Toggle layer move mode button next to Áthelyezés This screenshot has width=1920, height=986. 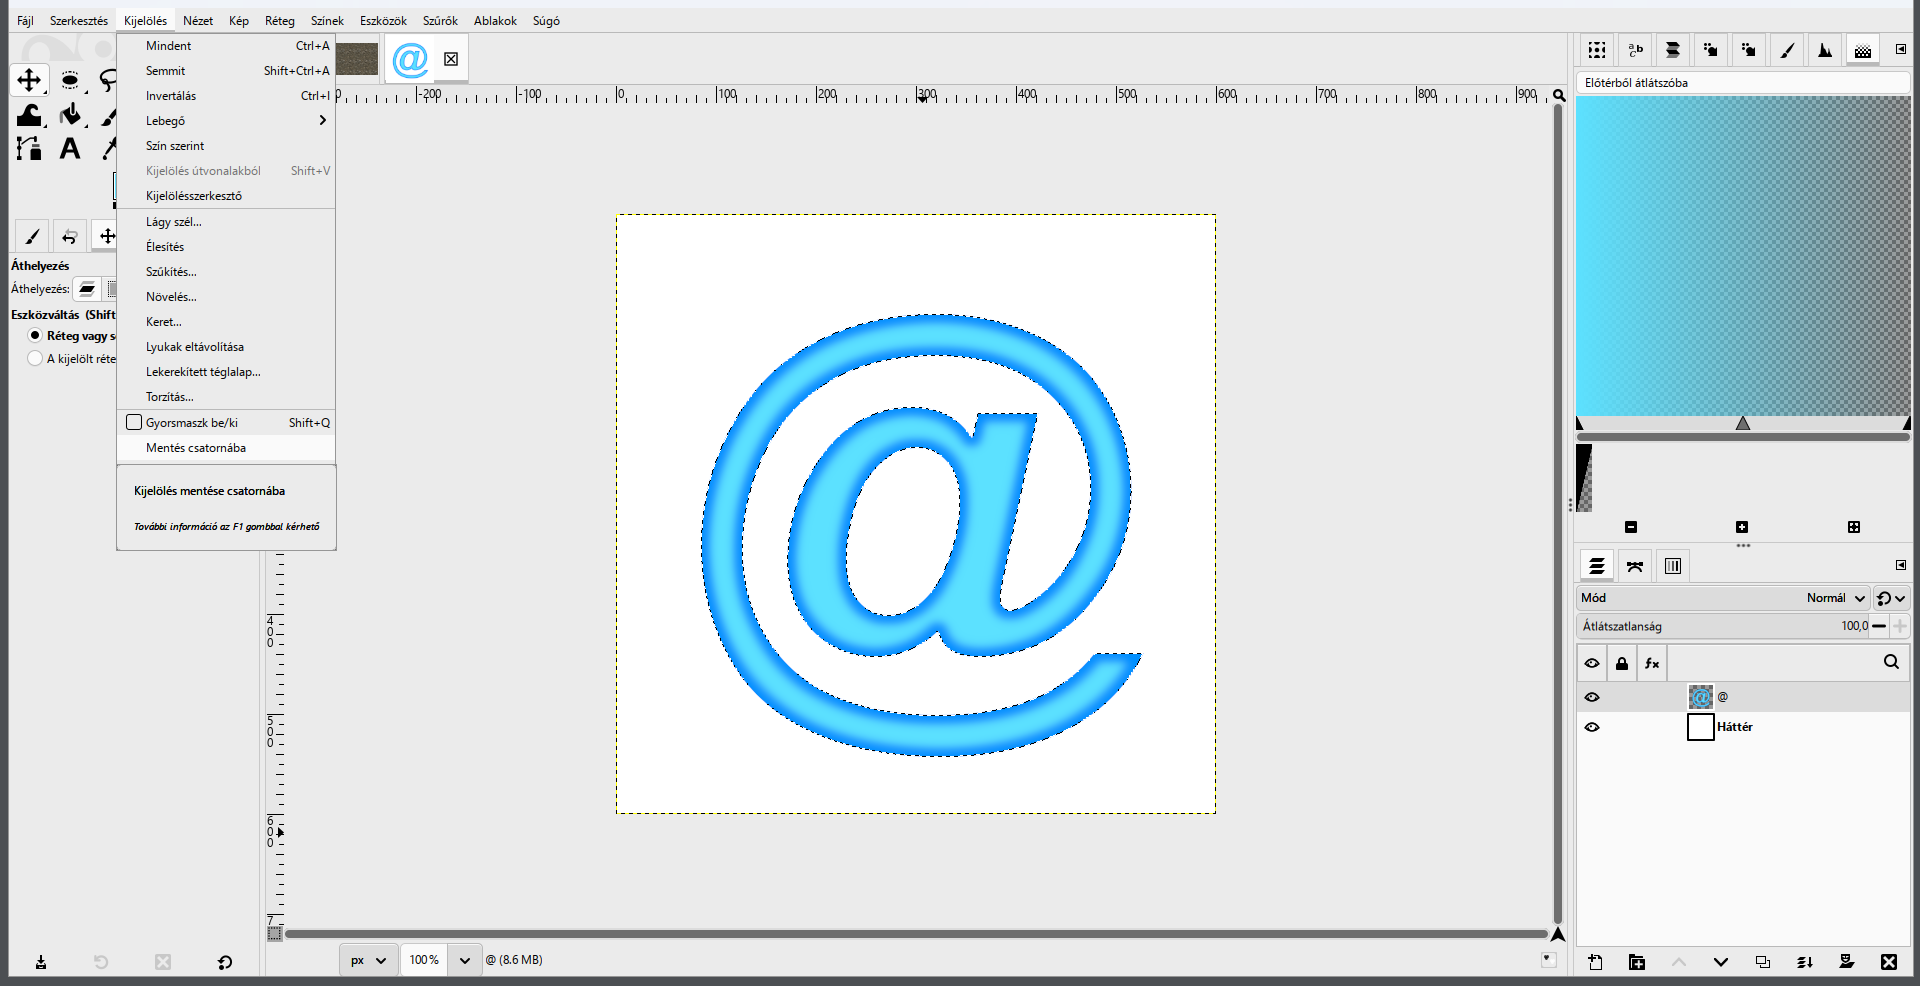click(87, 289)
